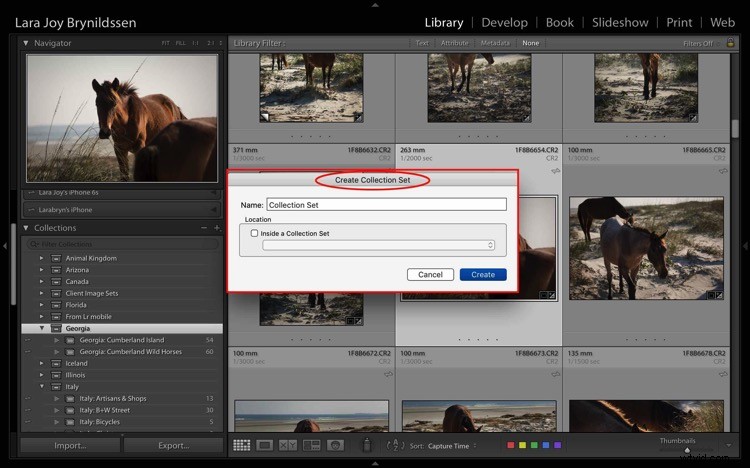Screen dimensions: 750x468
Task: Click the Library Filter lock icon
Action: point(730,43)
